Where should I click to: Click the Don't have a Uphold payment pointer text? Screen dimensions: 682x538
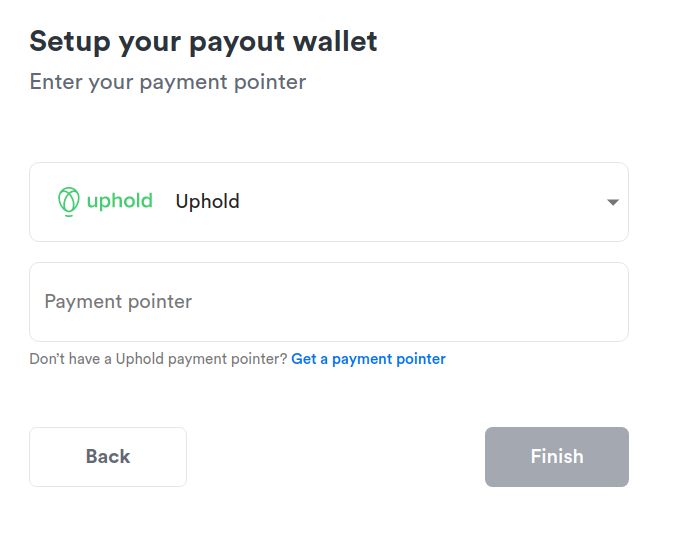click(158, 359)
